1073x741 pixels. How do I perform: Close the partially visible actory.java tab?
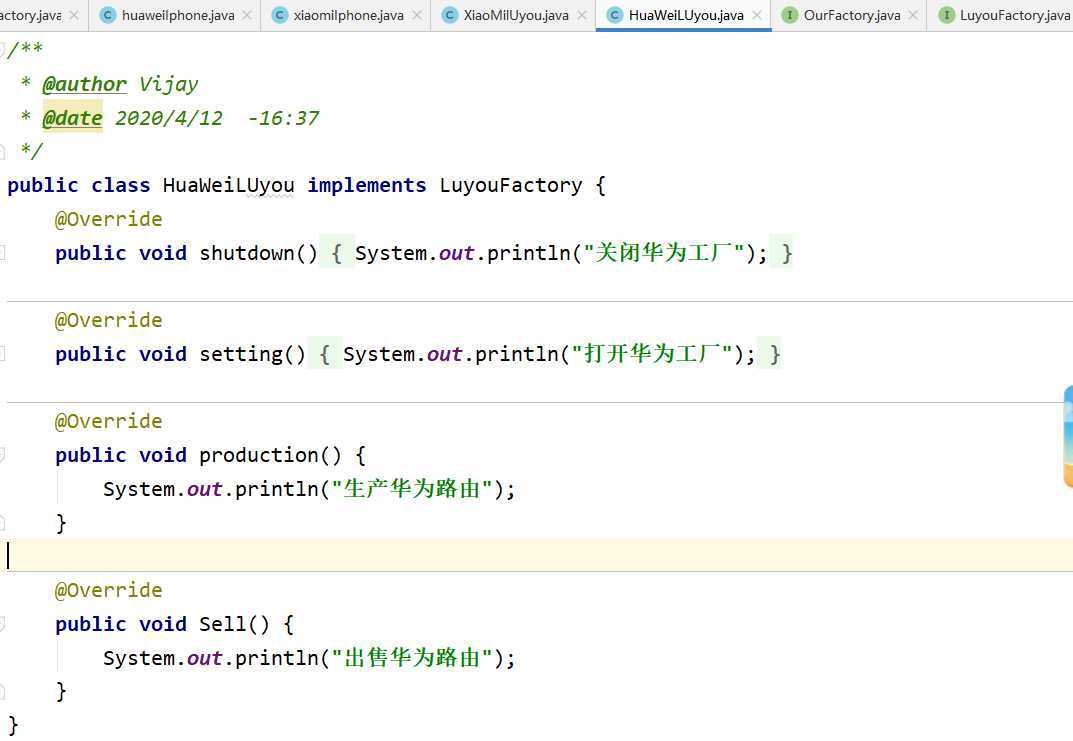74,15
